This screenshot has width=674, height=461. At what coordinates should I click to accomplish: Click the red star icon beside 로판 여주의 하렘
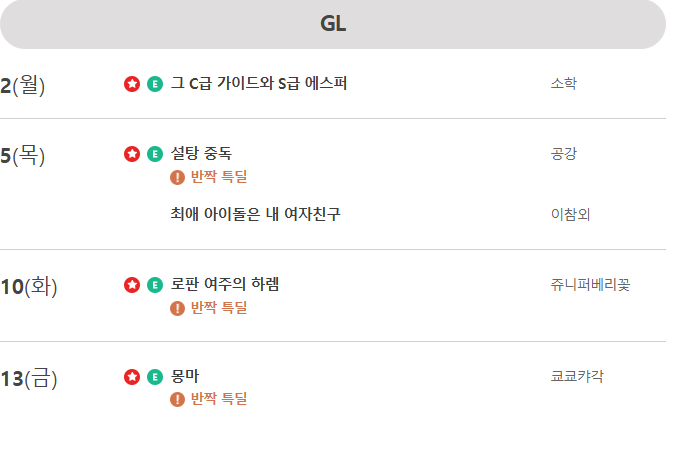click(x=132, y=285)
